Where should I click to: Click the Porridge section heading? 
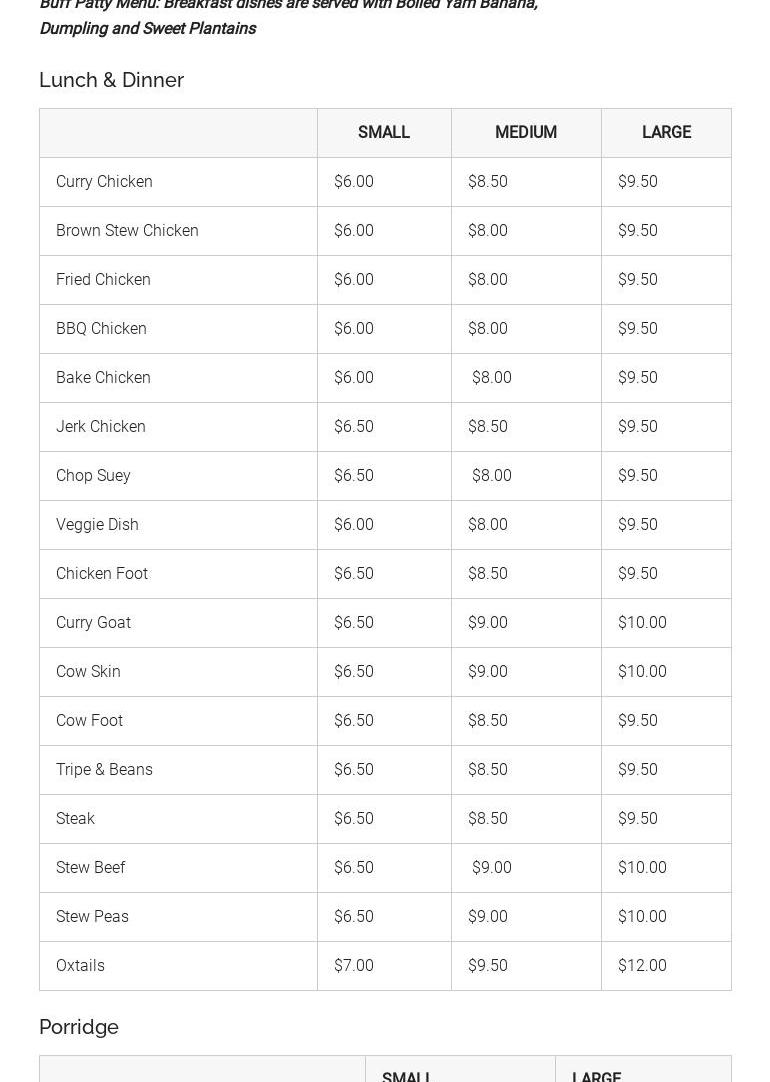pyautogui.click(x=79, y=1027)
